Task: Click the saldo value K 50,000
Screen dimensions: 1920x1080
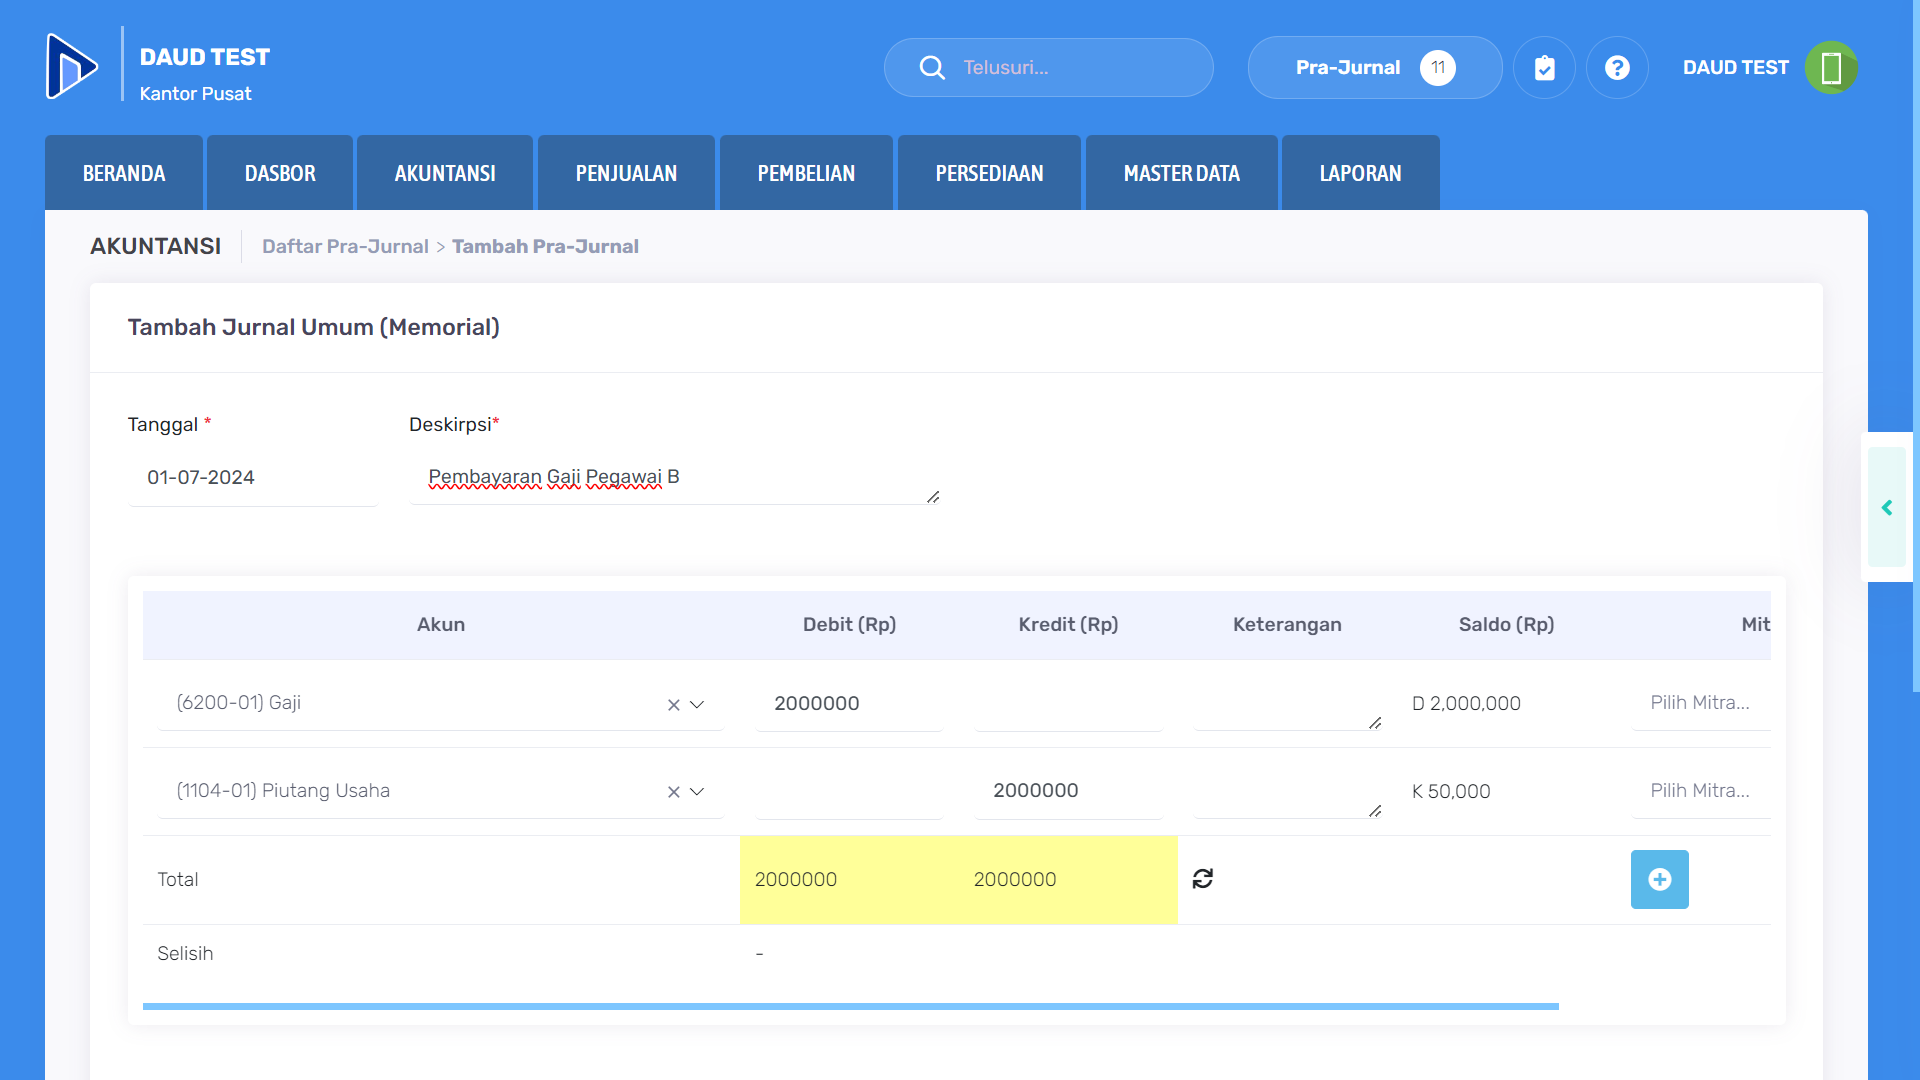Action: pos(1451,791)
